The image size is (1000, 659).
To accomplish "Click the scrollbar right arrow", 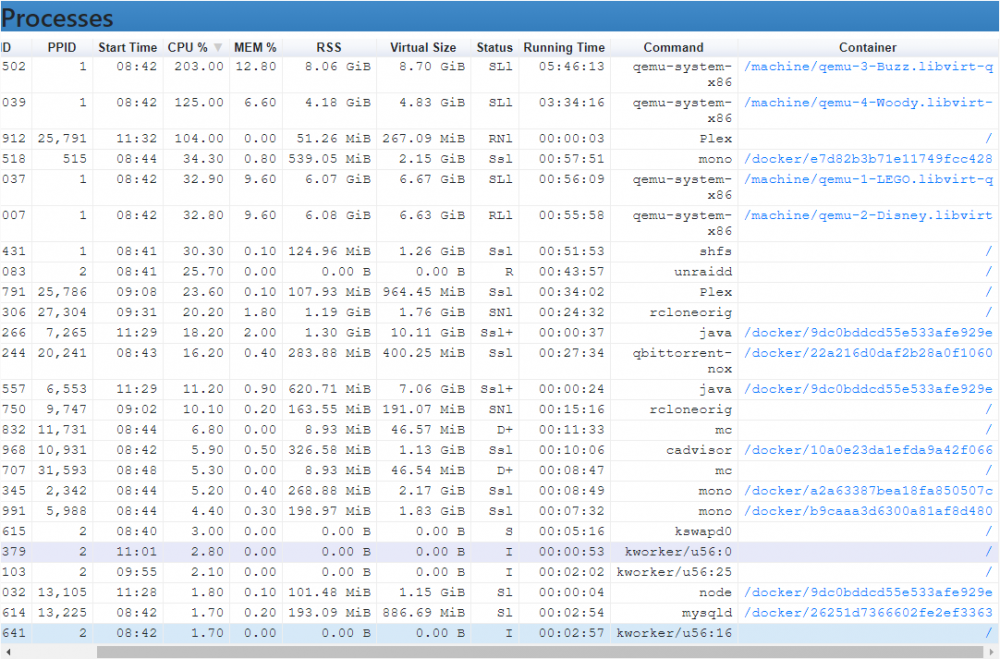I will [x=992, y=652].
